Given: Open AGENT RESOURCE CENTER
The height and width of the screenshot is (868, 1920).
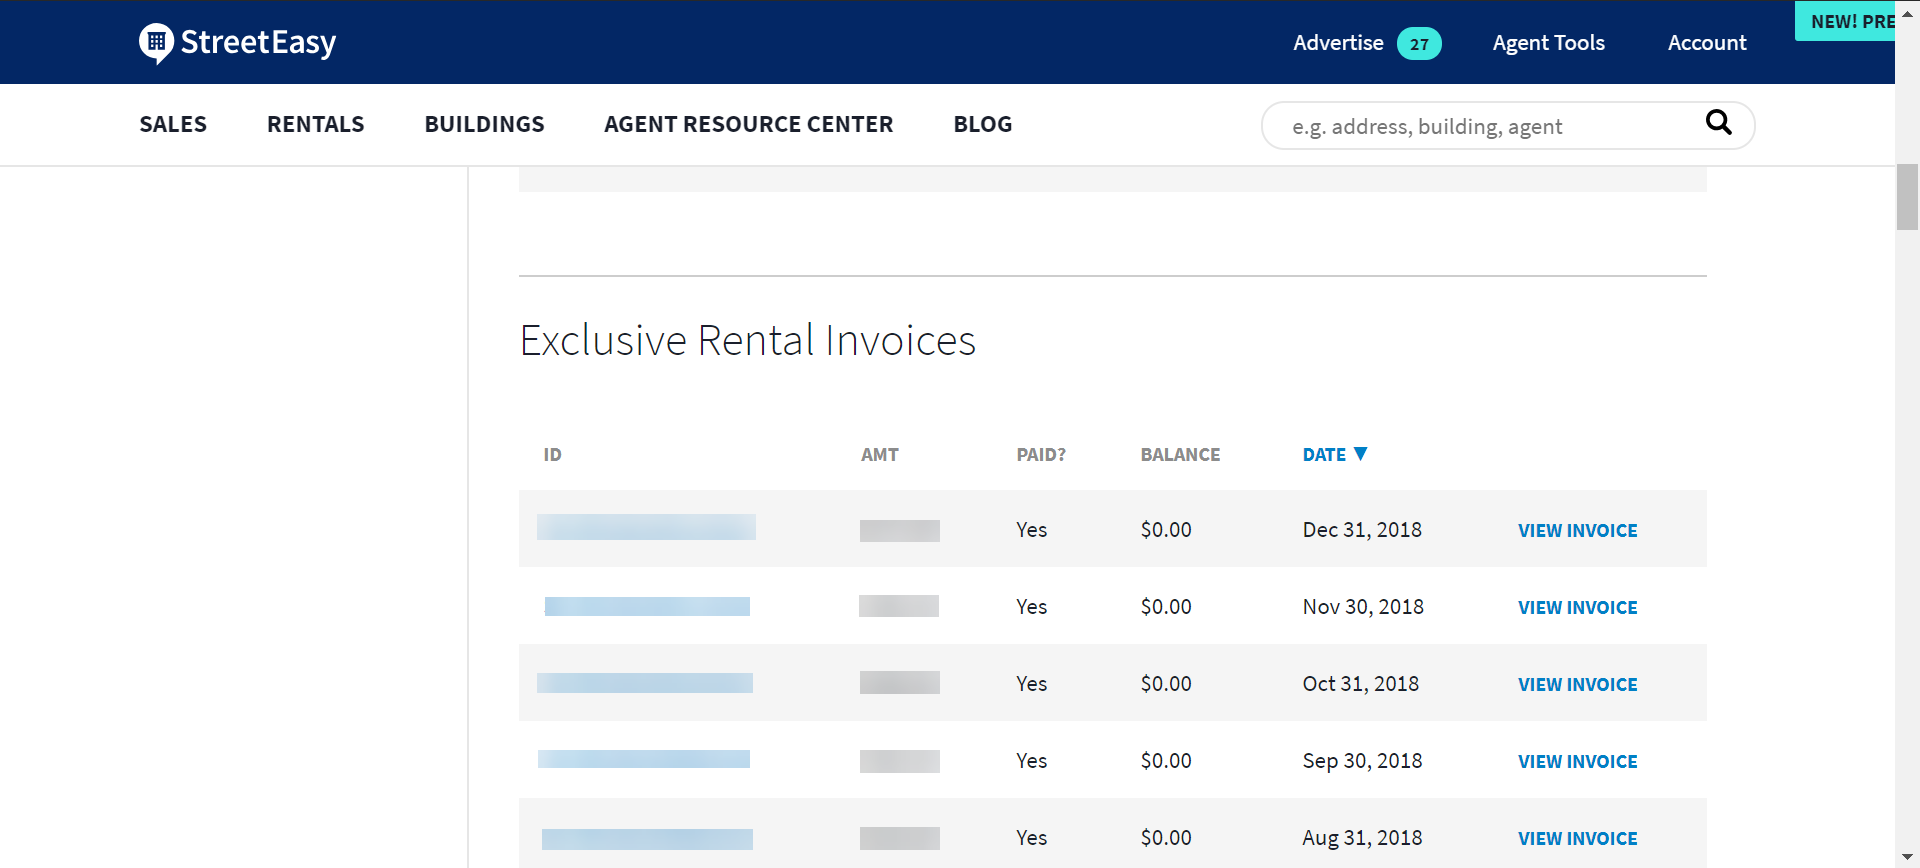Looking at the screenshot, I should [748, 124].
